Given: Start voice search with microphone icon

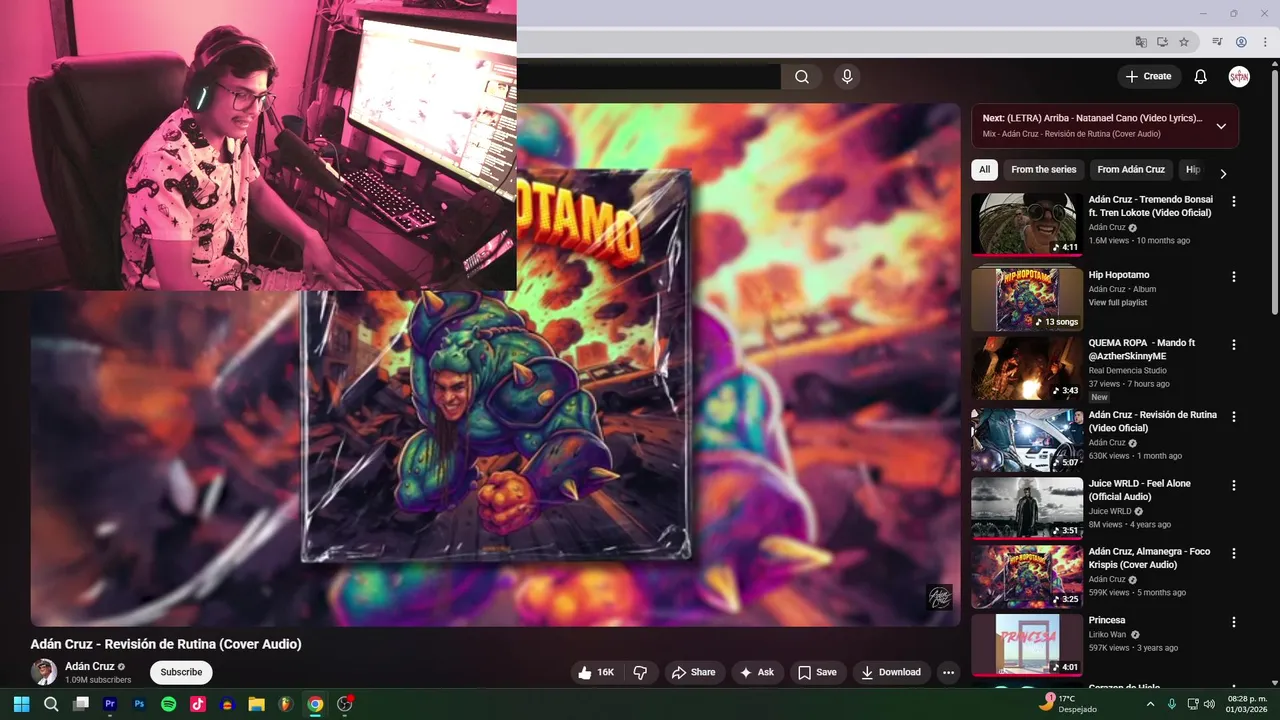Looking at the screenshot, I should (x=847, y=77).
